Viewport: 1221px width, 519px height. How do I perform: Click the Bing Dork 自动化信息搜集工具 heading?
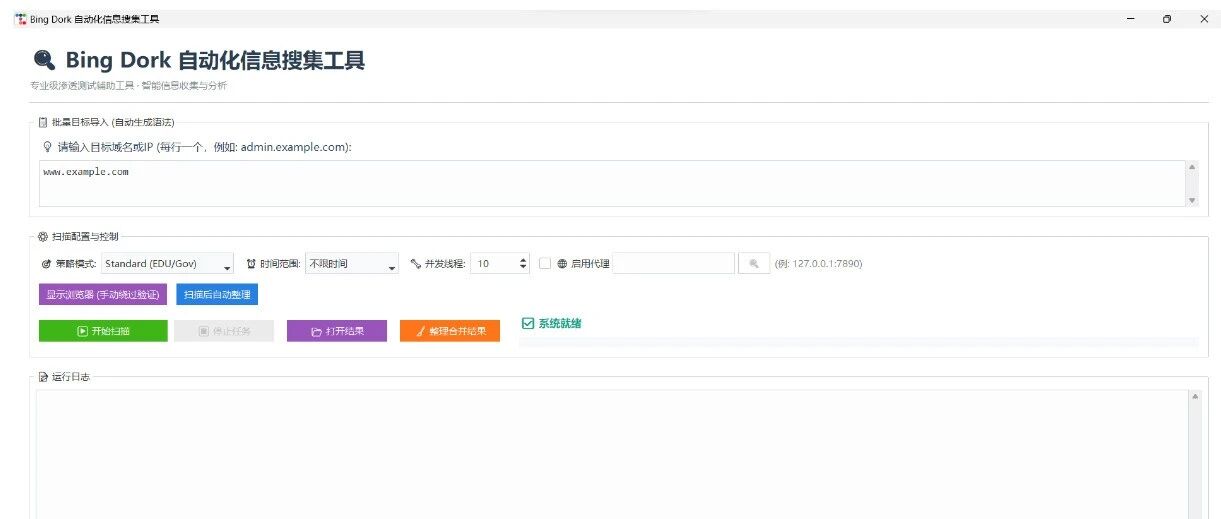(x=215, y=60)
